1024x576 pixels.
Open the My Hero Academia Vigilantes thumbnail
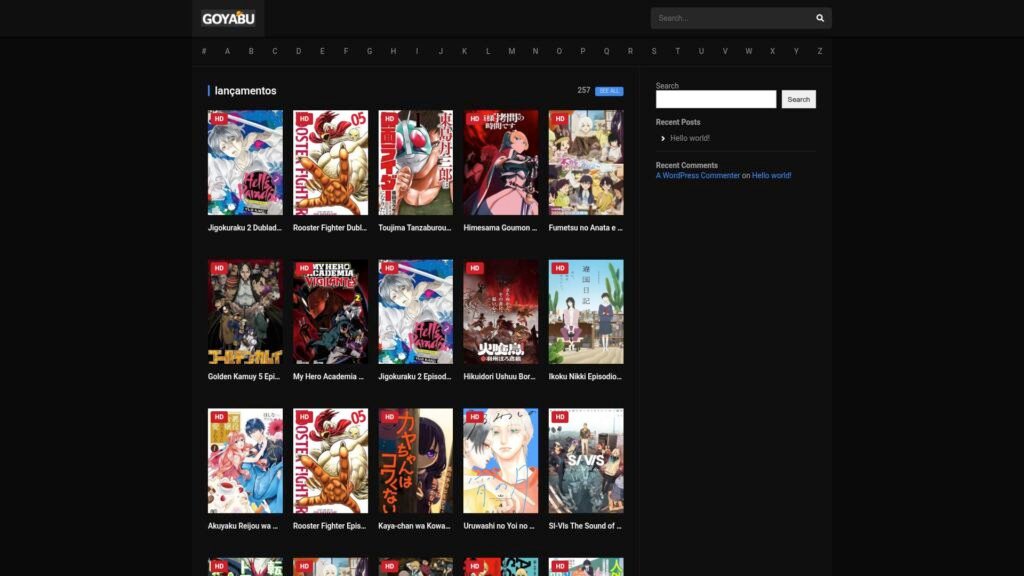click(x=330, y=312)
